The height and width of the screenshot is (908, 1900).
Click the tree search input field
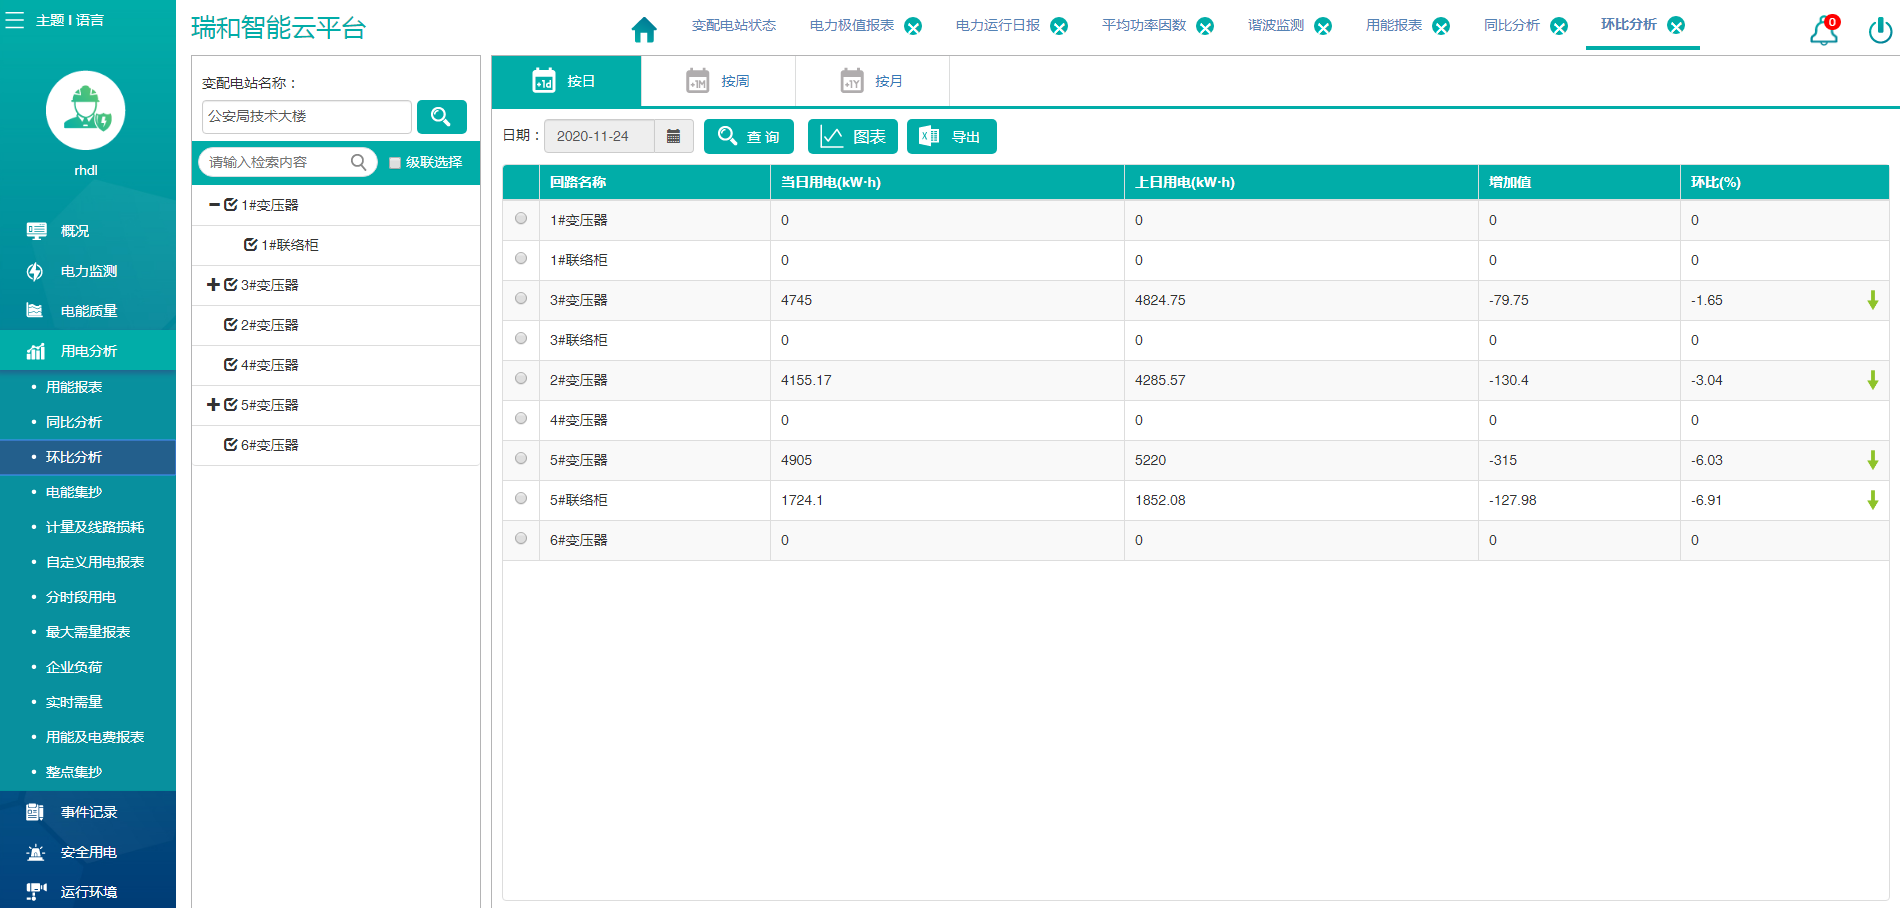coord(277,162)
